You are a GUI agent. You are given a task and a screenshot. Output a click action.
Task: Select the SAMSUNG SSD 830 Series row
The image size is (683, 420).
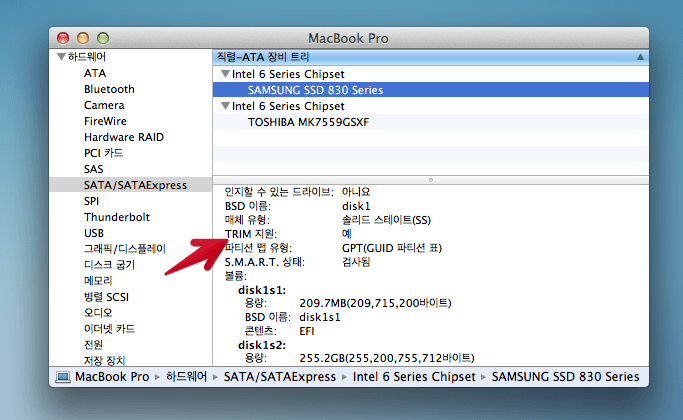click(x=431, y=90)
